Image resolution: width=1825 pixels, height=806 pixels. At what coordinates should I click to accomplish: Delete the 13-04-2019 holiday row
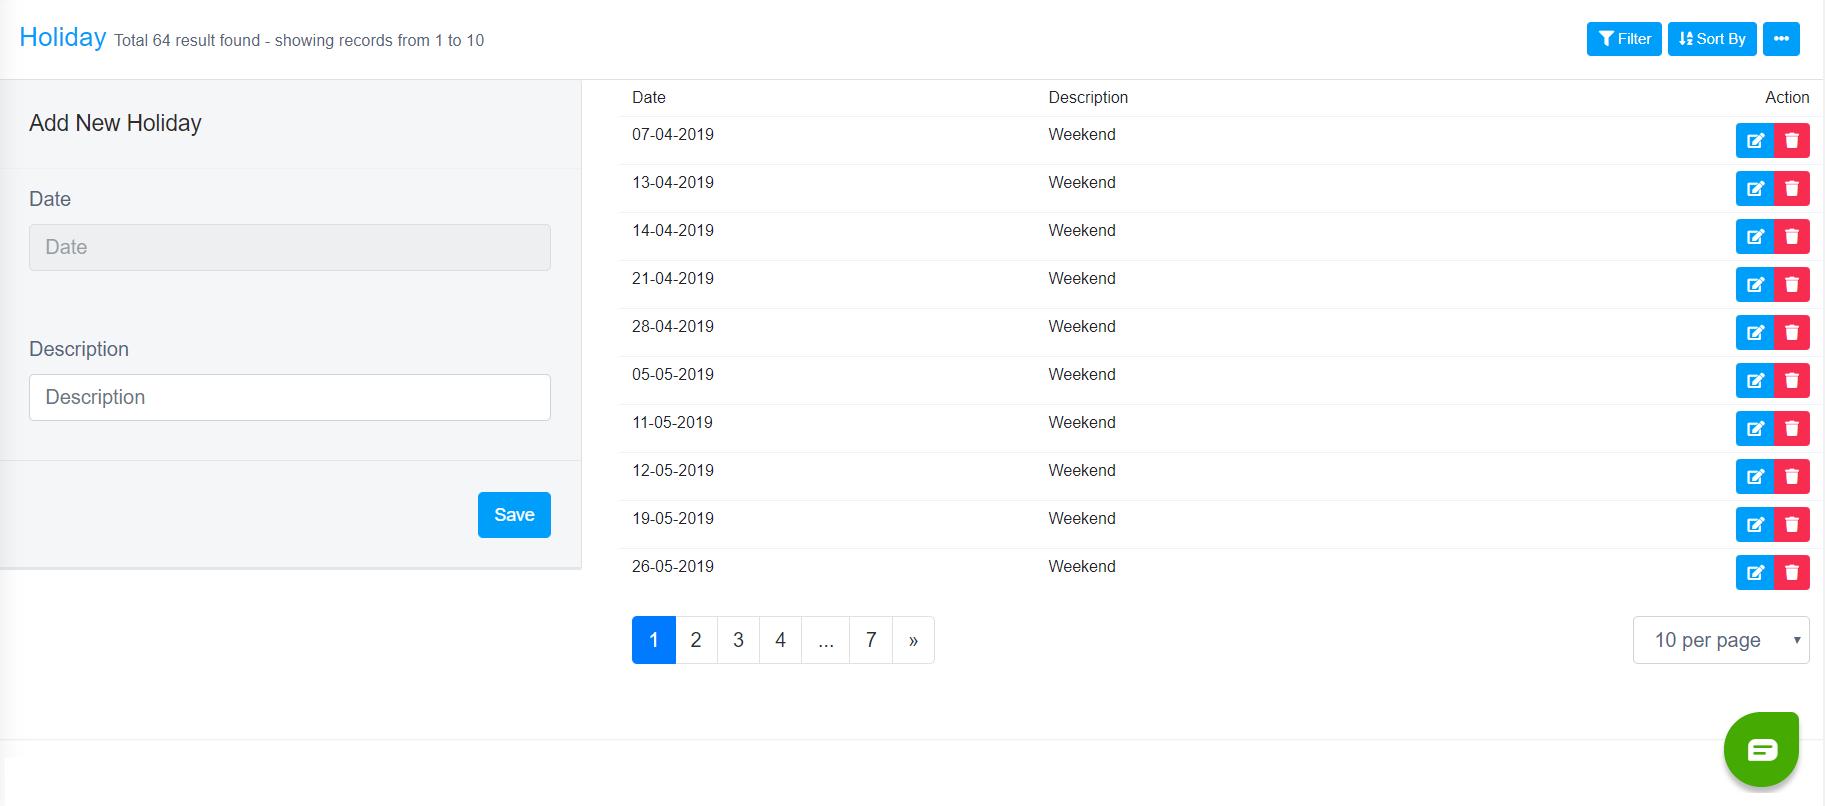click(x=1791, y=189)
